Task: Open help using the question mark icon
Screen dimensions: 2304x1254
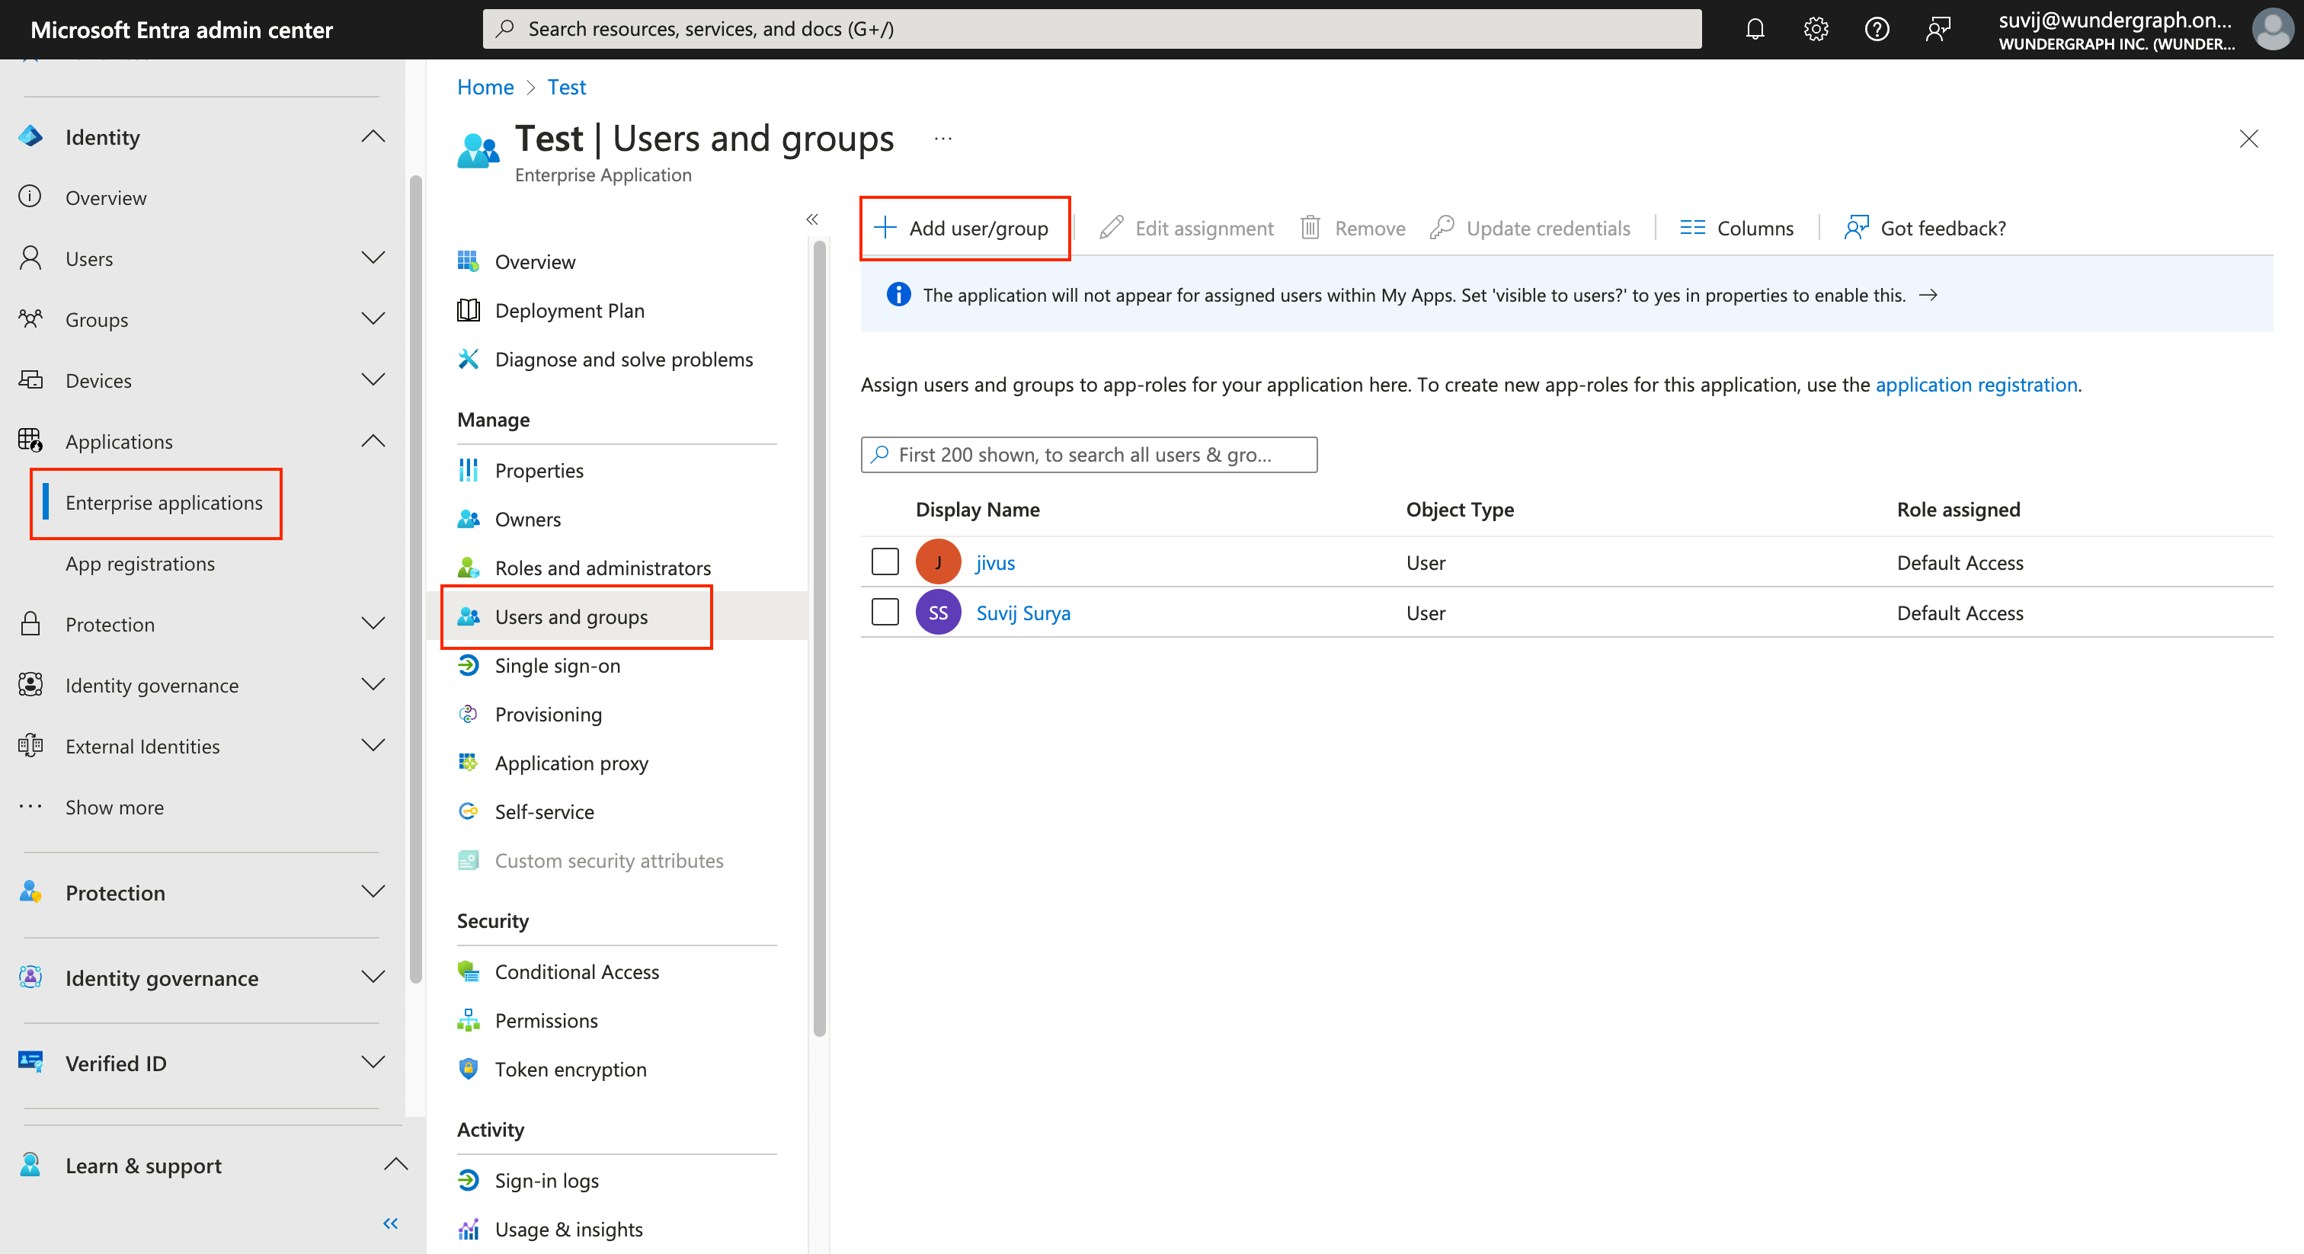Action: pyautogui.click(x=1877, y=29)
